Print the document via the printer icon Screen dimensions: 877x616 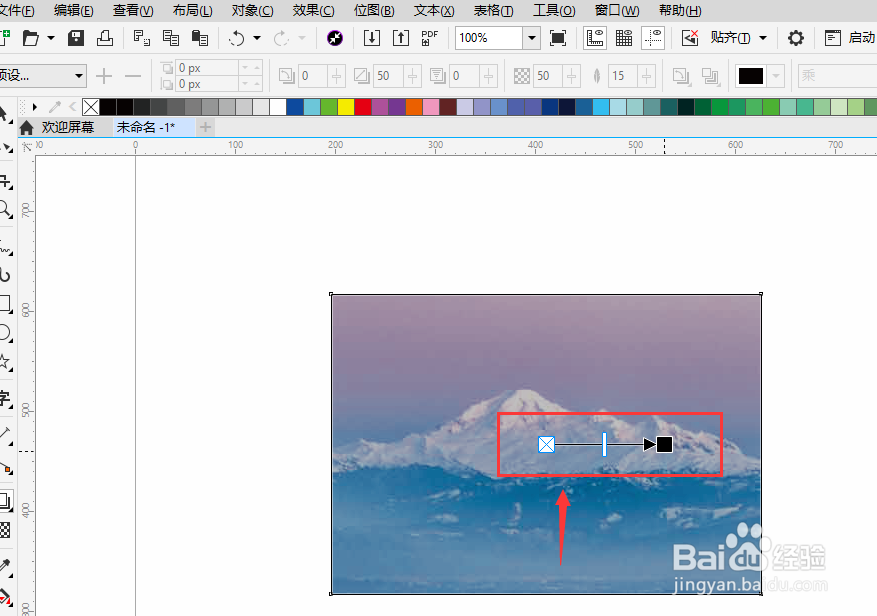[105, 38]
